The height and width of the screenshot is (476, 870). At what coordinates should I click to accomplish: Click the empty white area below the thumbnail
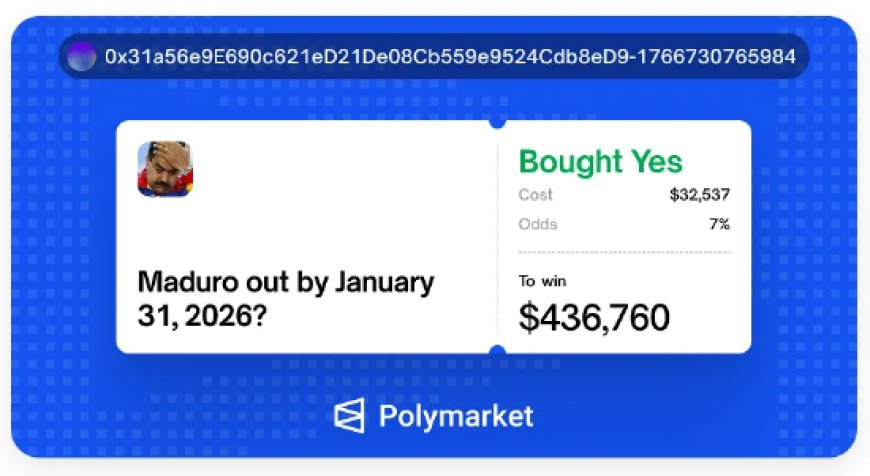pos(250,230)
